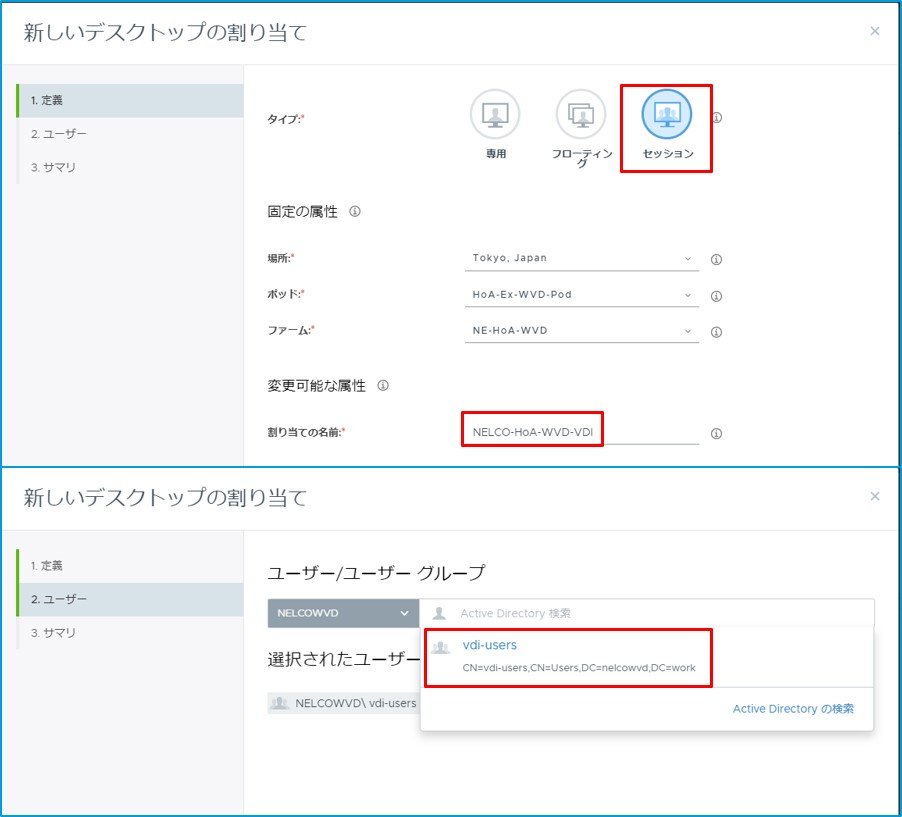Go to step 2. ユーザー in upper dialog
This screenshot has width=902, height=817.
coord(131,134)
